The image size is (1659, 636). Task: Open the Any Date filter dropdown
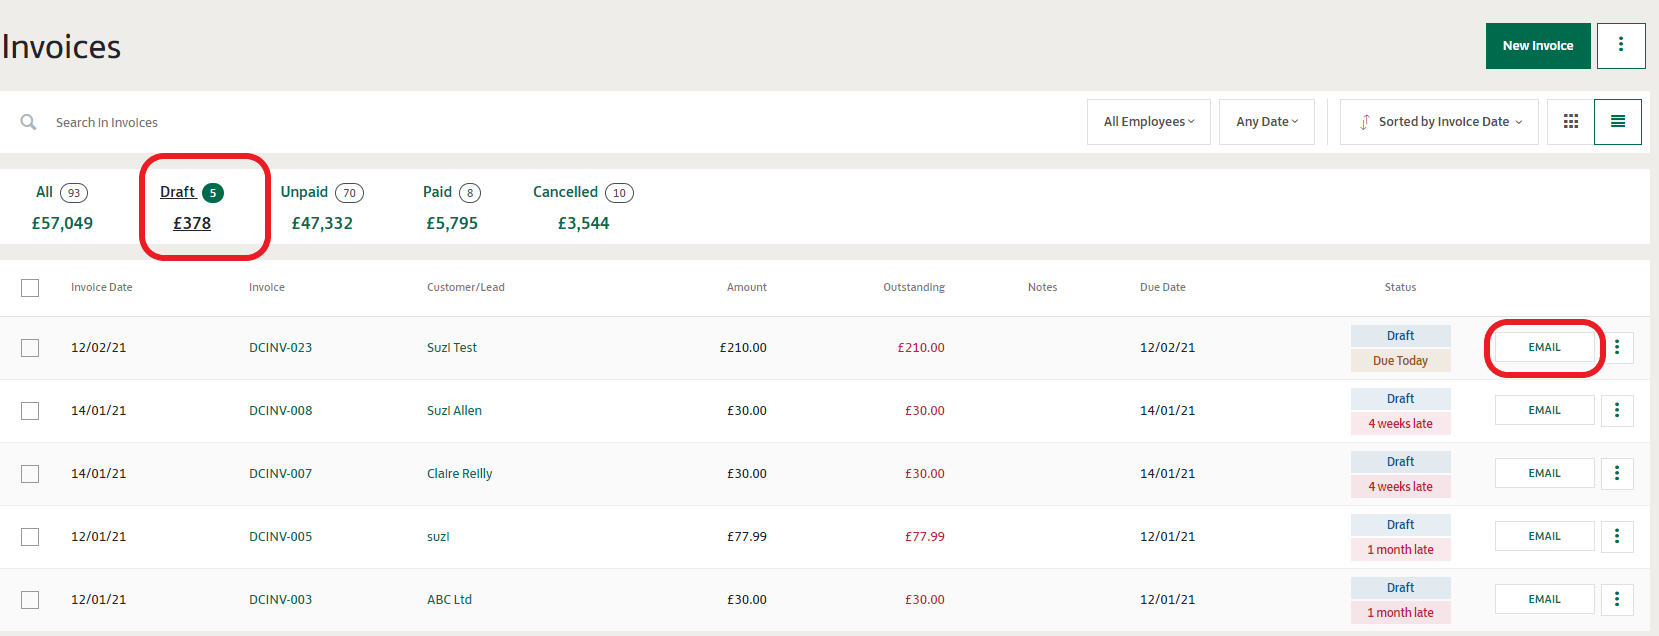[x=1266, y=122]
